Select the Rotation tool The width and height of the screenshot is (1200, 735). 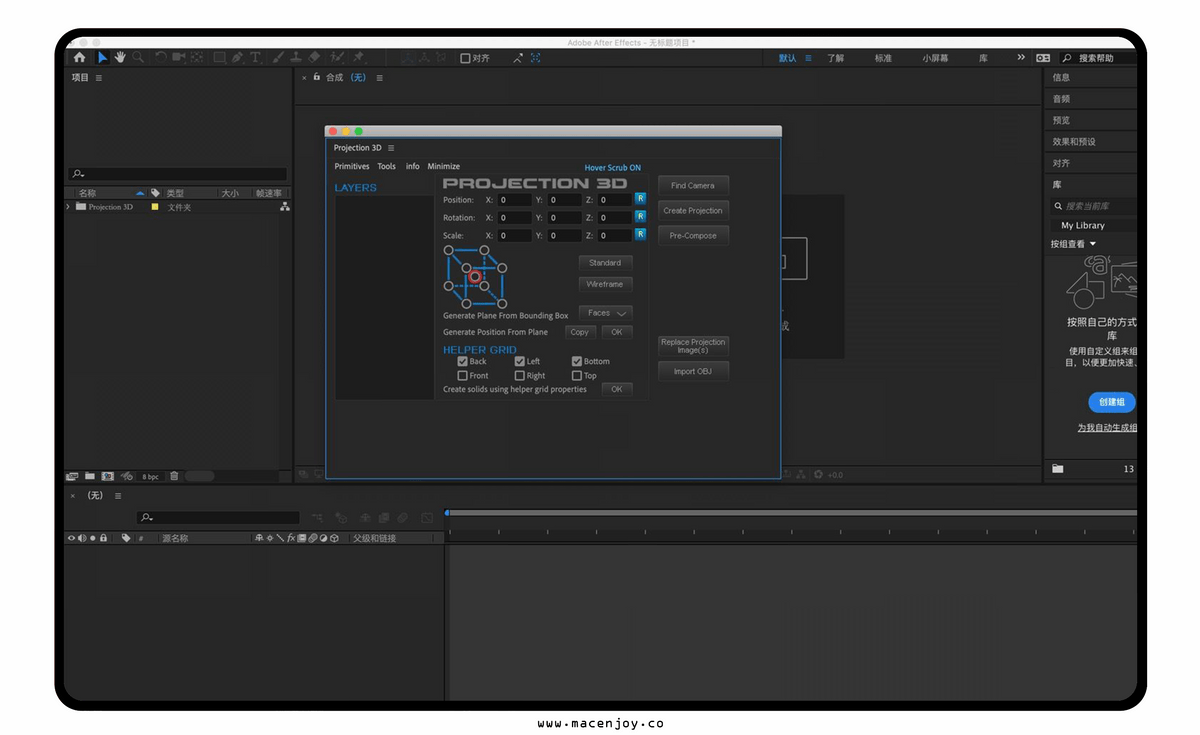[x=161, y=58]
